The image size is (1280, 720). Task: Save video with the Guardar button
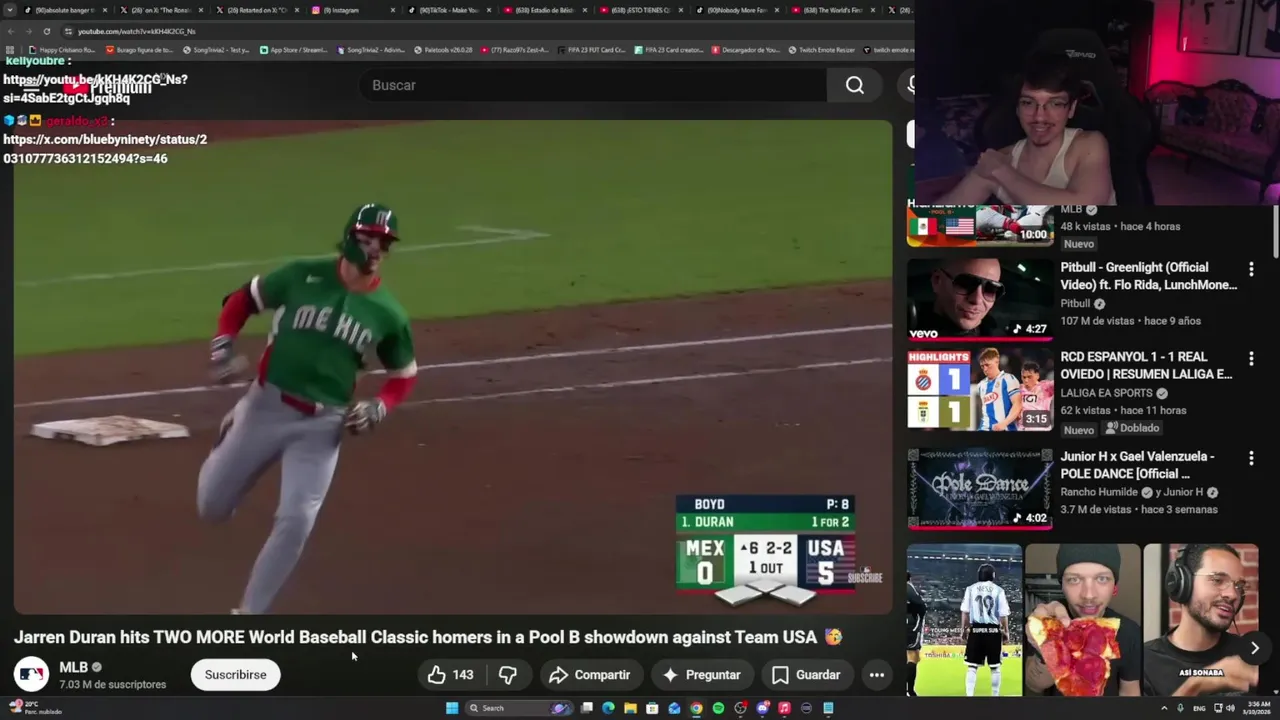(x=806, y=675)
